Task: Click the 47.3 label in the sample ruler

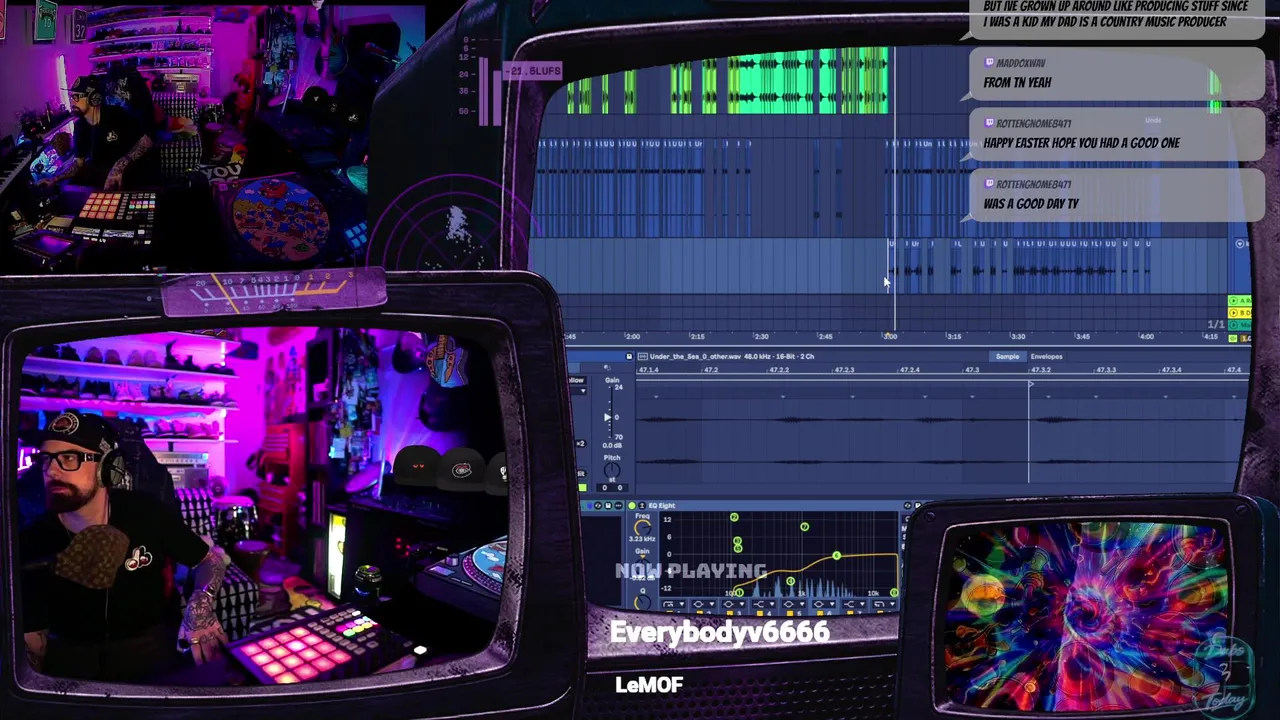Action: (x=972, y=370)
